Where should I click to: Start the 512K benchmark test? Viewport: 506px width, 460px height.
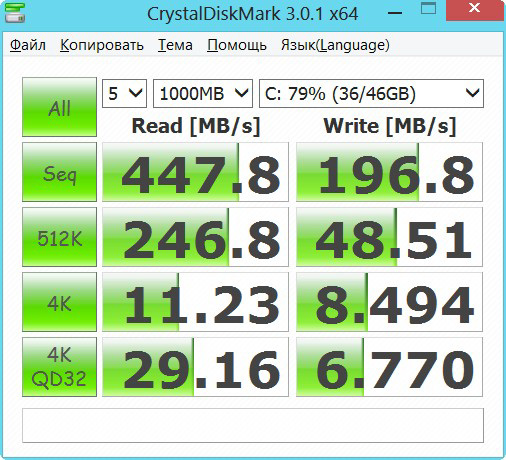(59, 237)
